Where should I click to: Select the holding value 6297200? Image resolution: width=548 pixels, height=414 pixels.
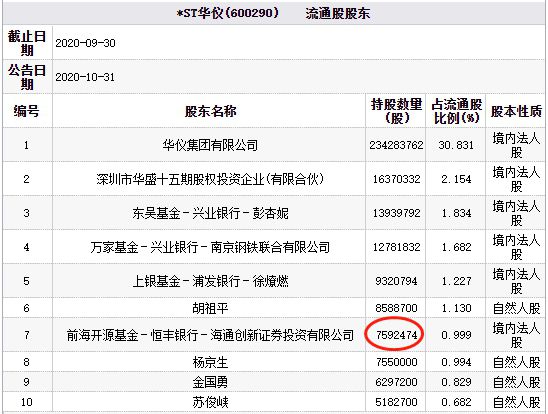tap(396, 382)
